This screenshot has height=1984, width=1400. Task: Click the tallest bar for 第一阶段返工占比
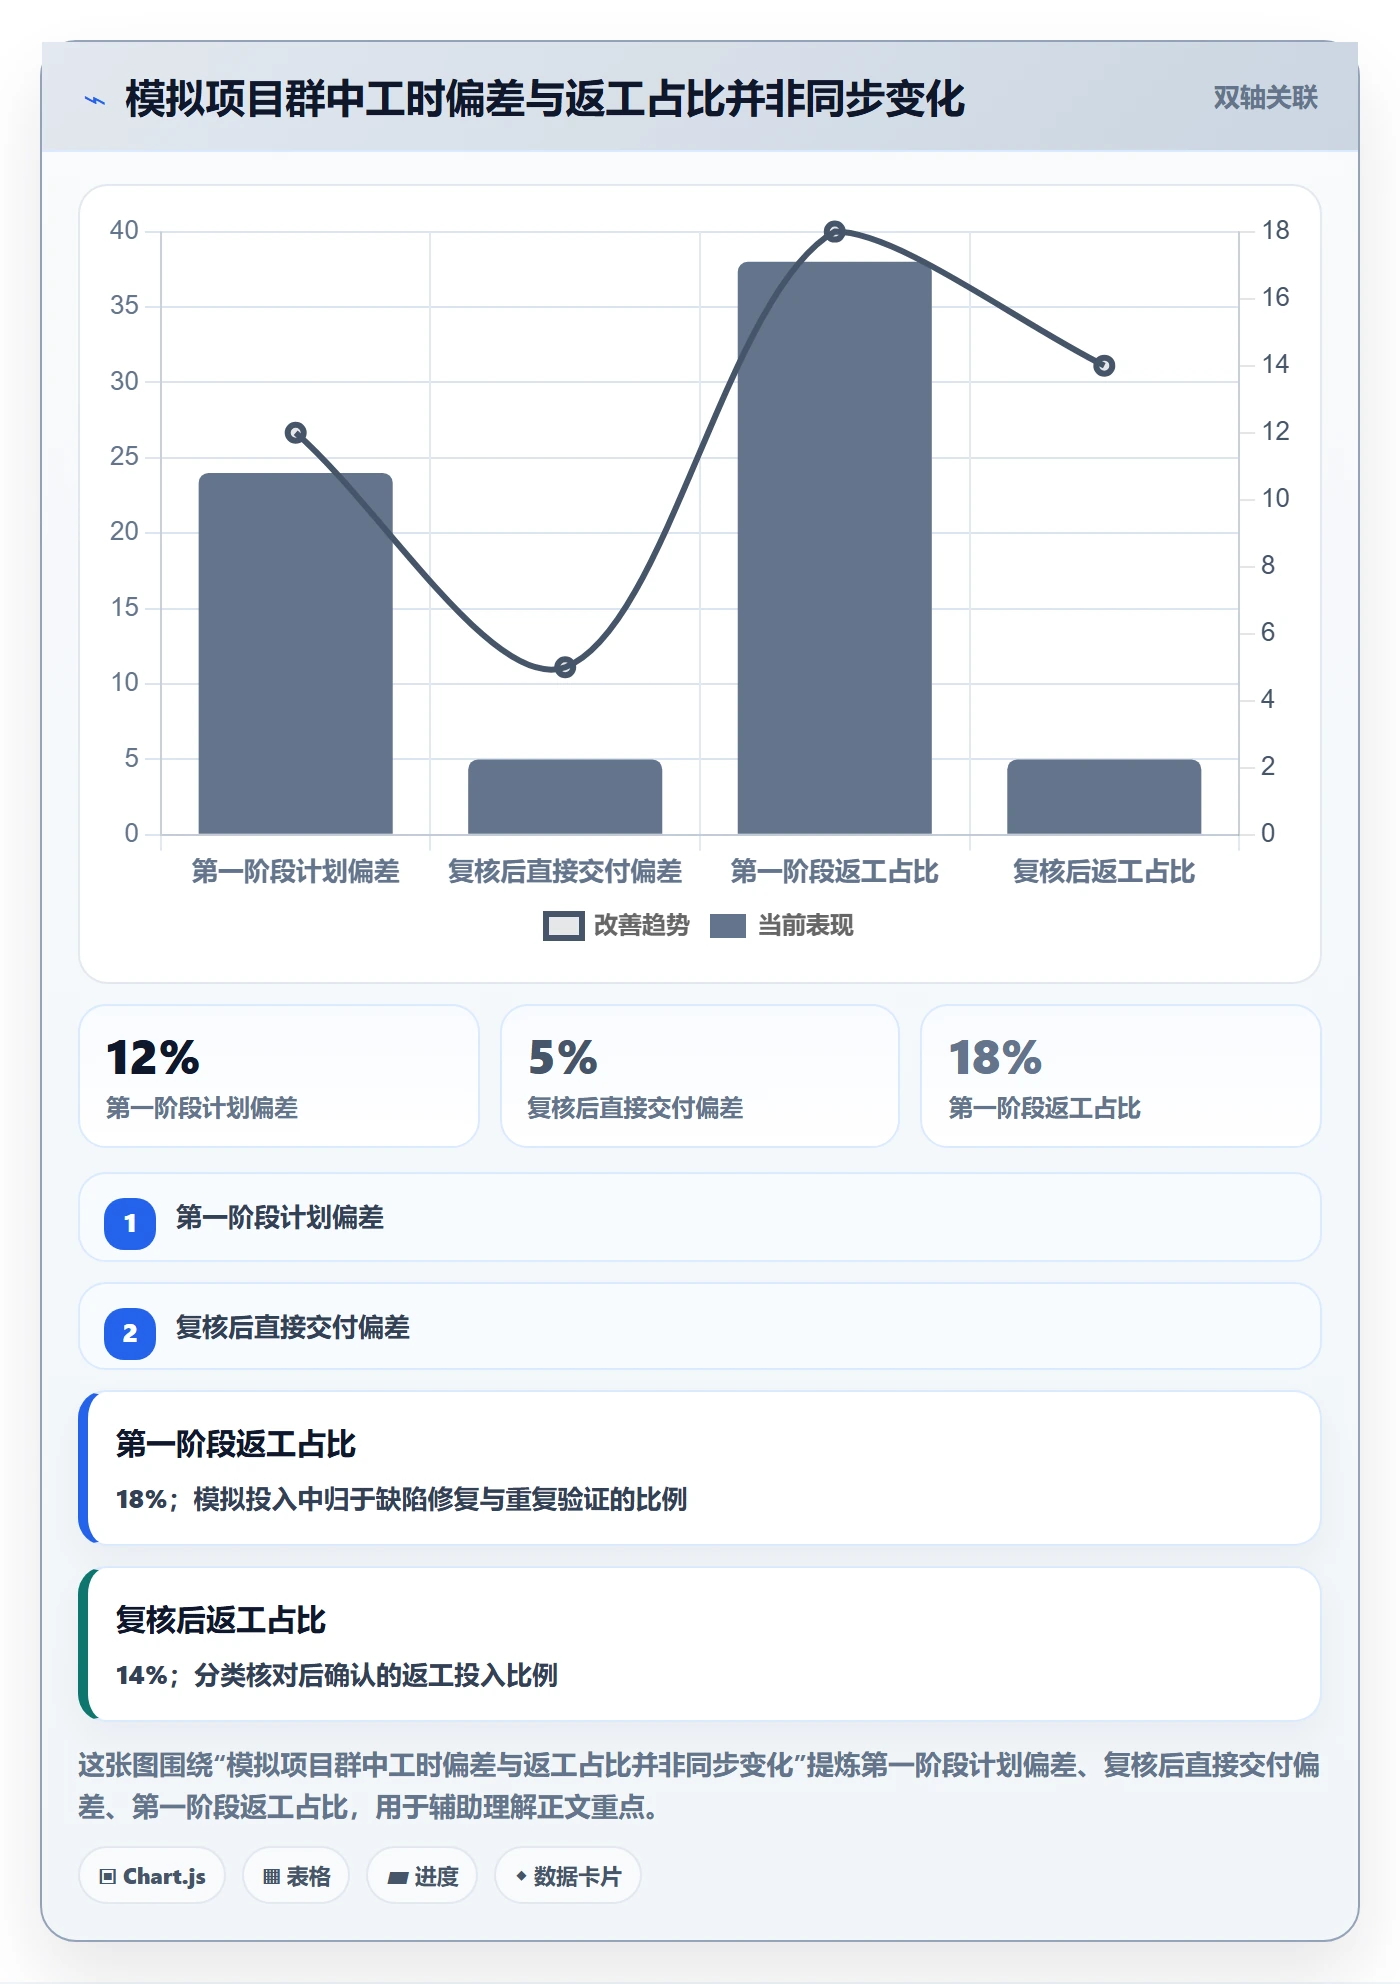pyautogui.click(x=835, y=548)
